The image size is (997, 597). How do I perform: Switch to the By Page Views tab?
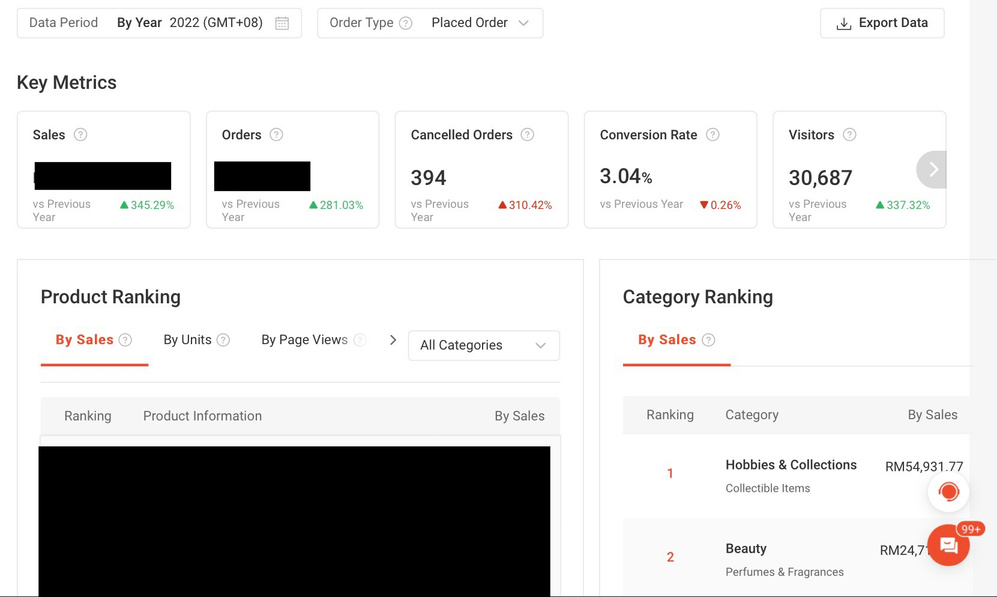(304, 340)
